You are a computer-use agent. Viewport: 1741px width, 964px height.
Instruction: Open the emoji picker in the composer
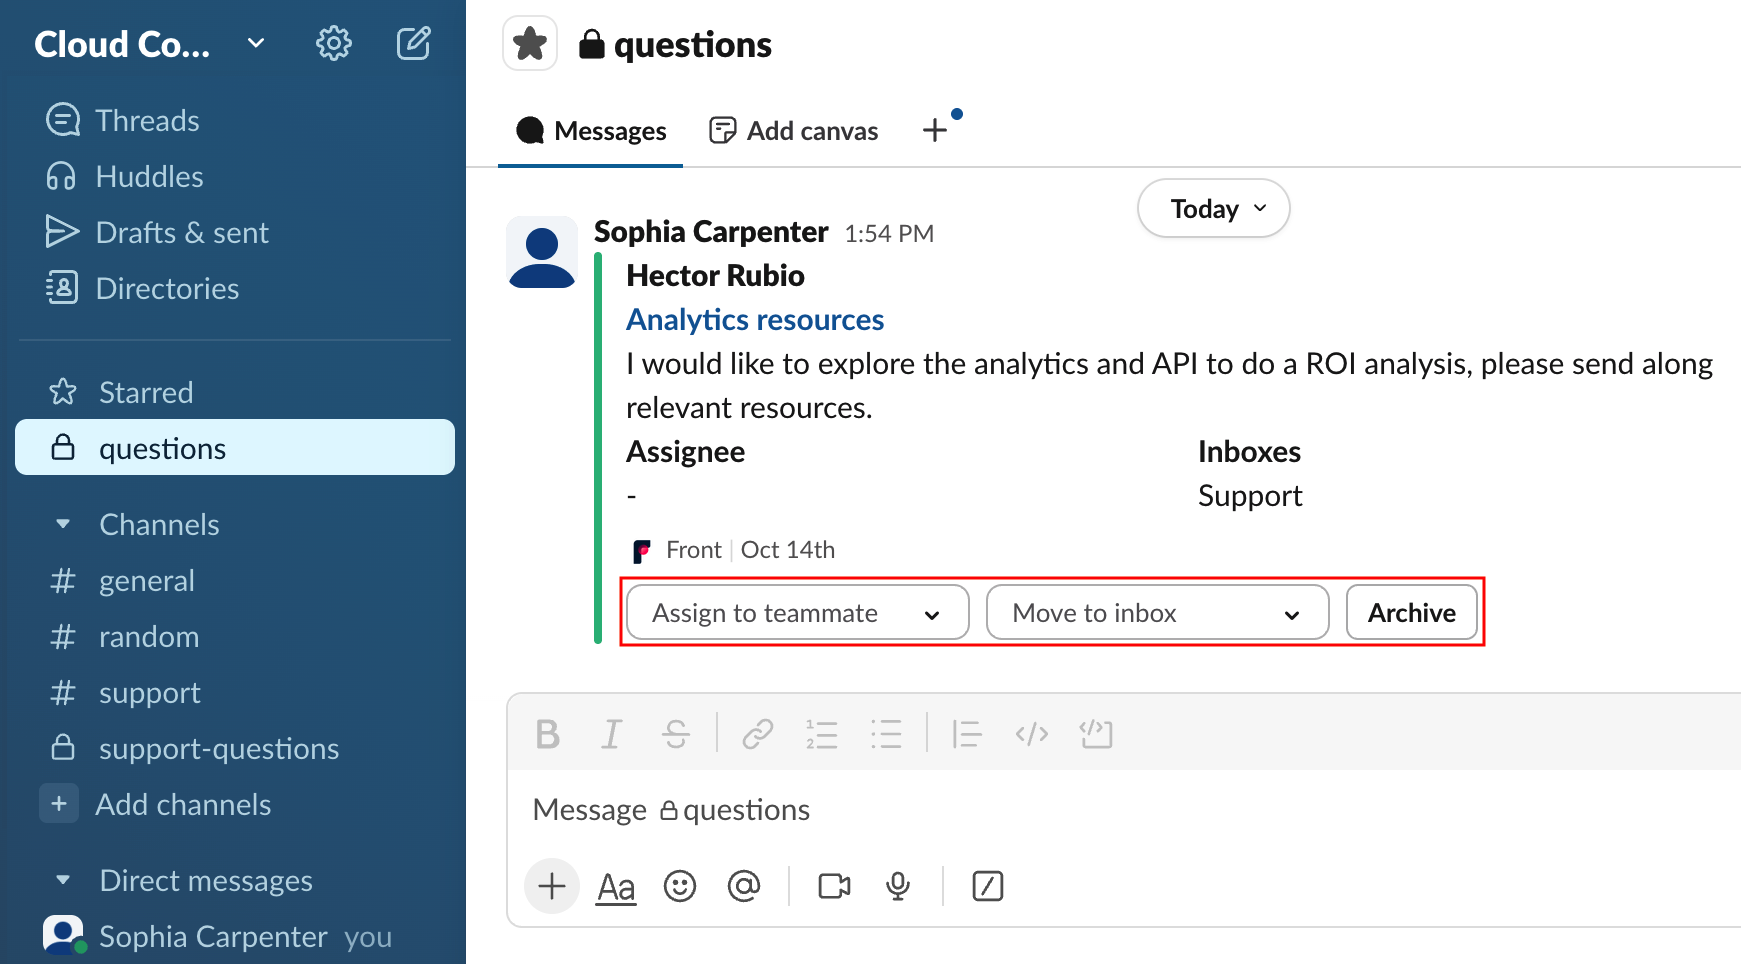tap(680, 886)
